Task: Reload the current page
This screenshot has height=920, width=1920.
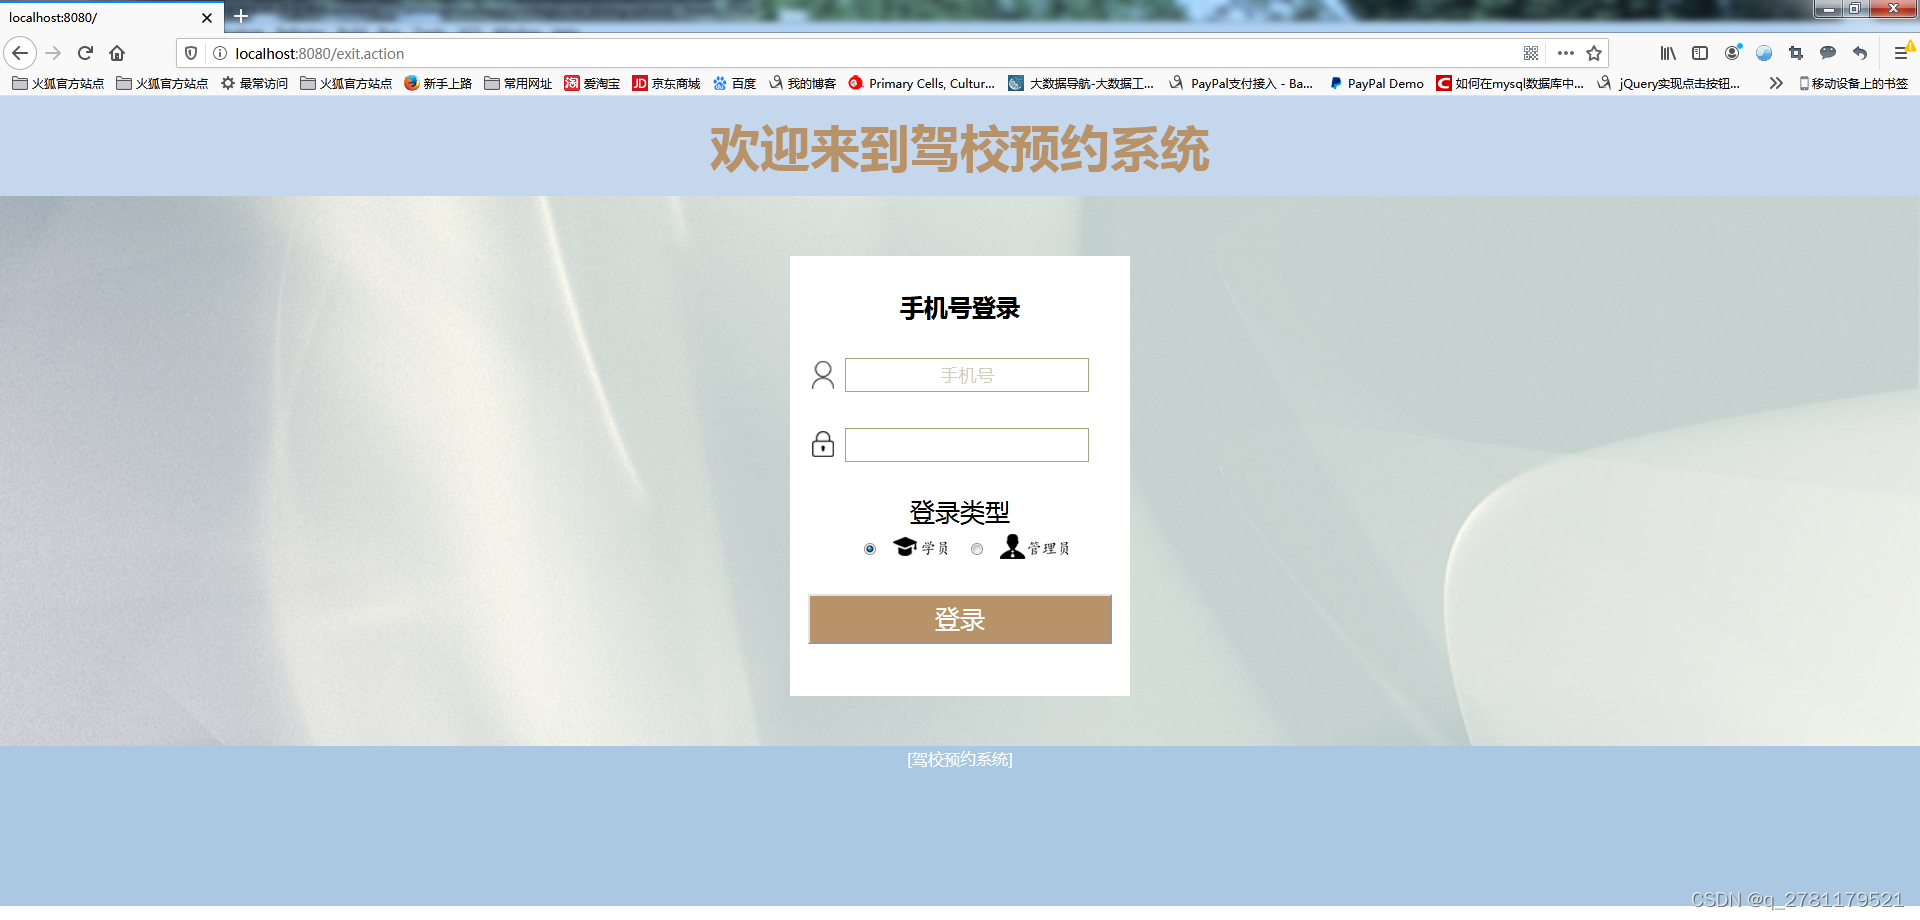Action: pos(84,53)
